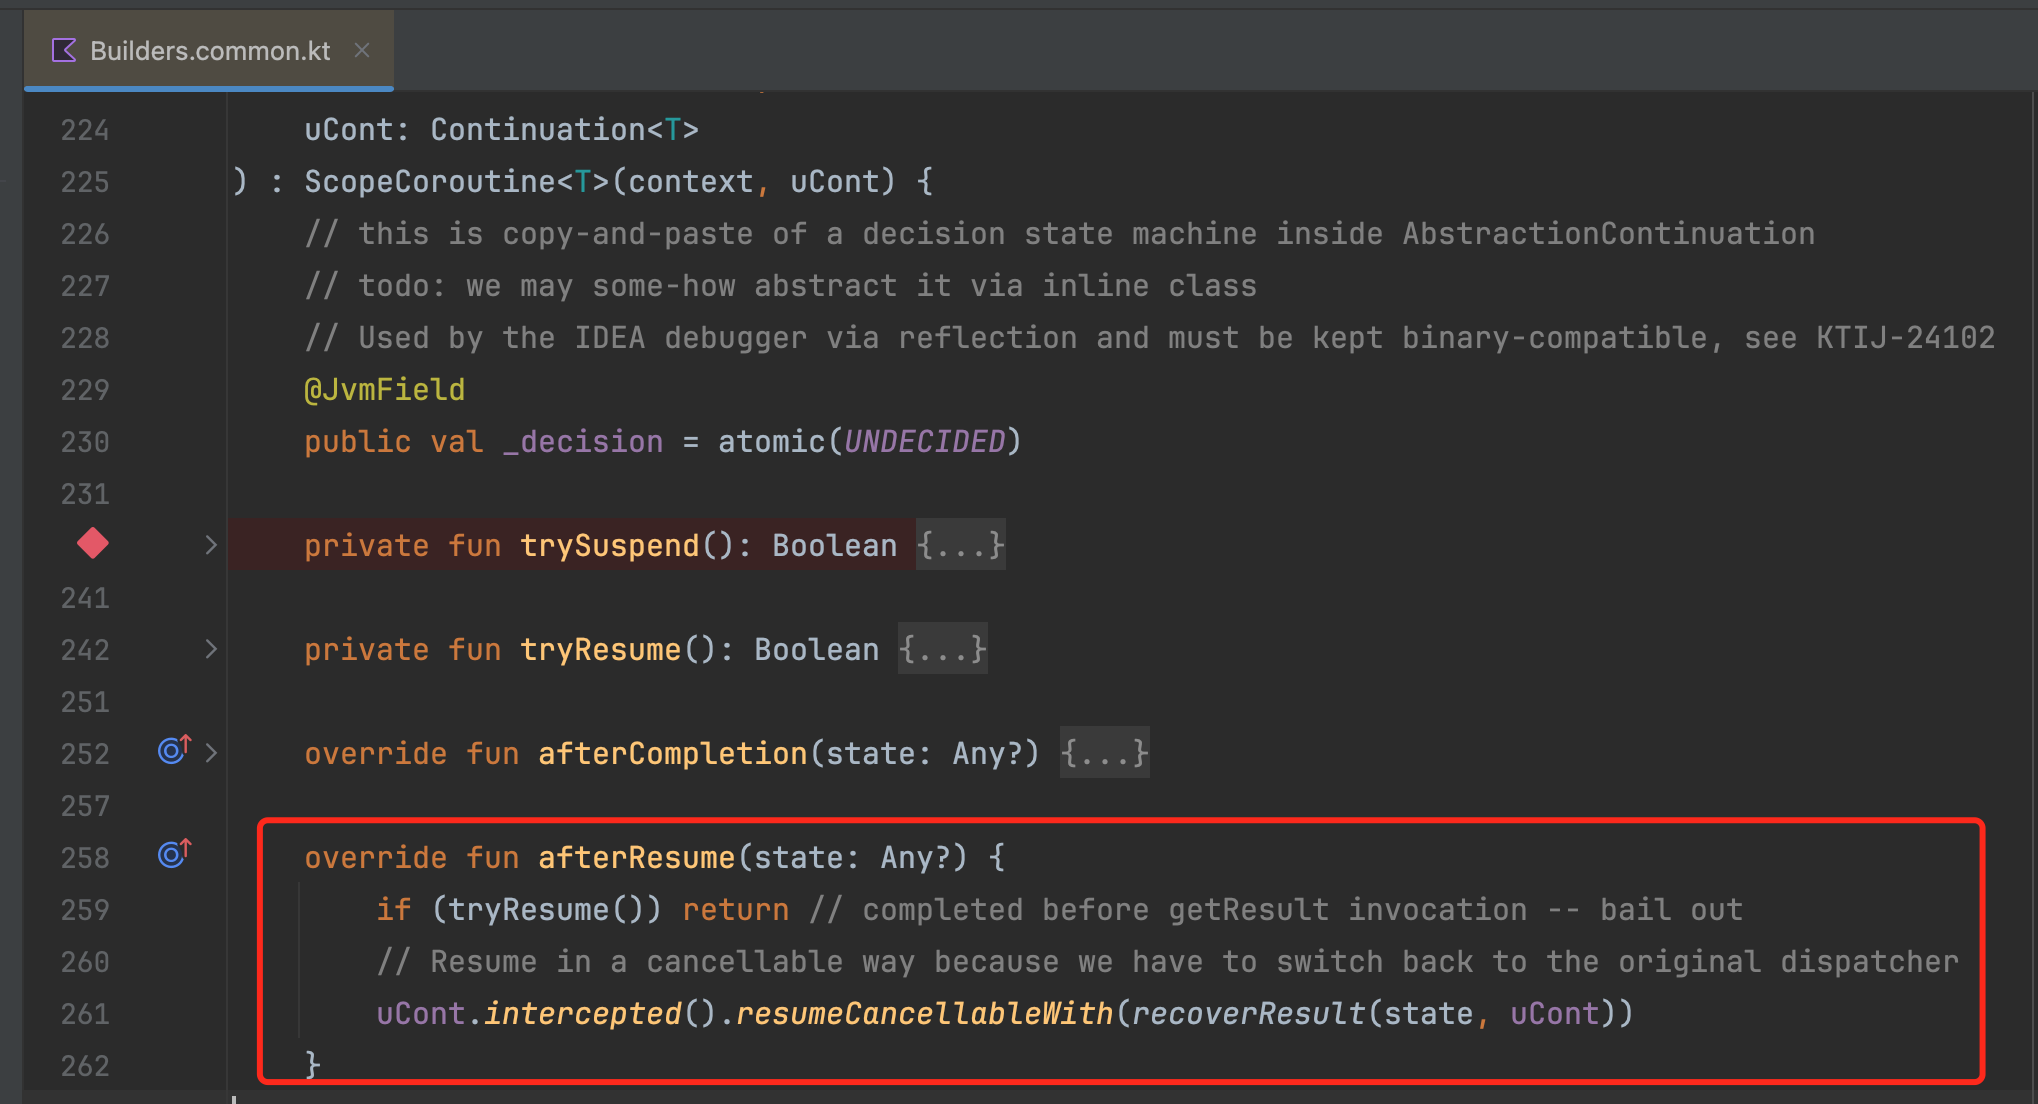Click the resumeCancellableWith method call
2038x1104 pixels.
pyautogui.click(x=924, y=1014)
